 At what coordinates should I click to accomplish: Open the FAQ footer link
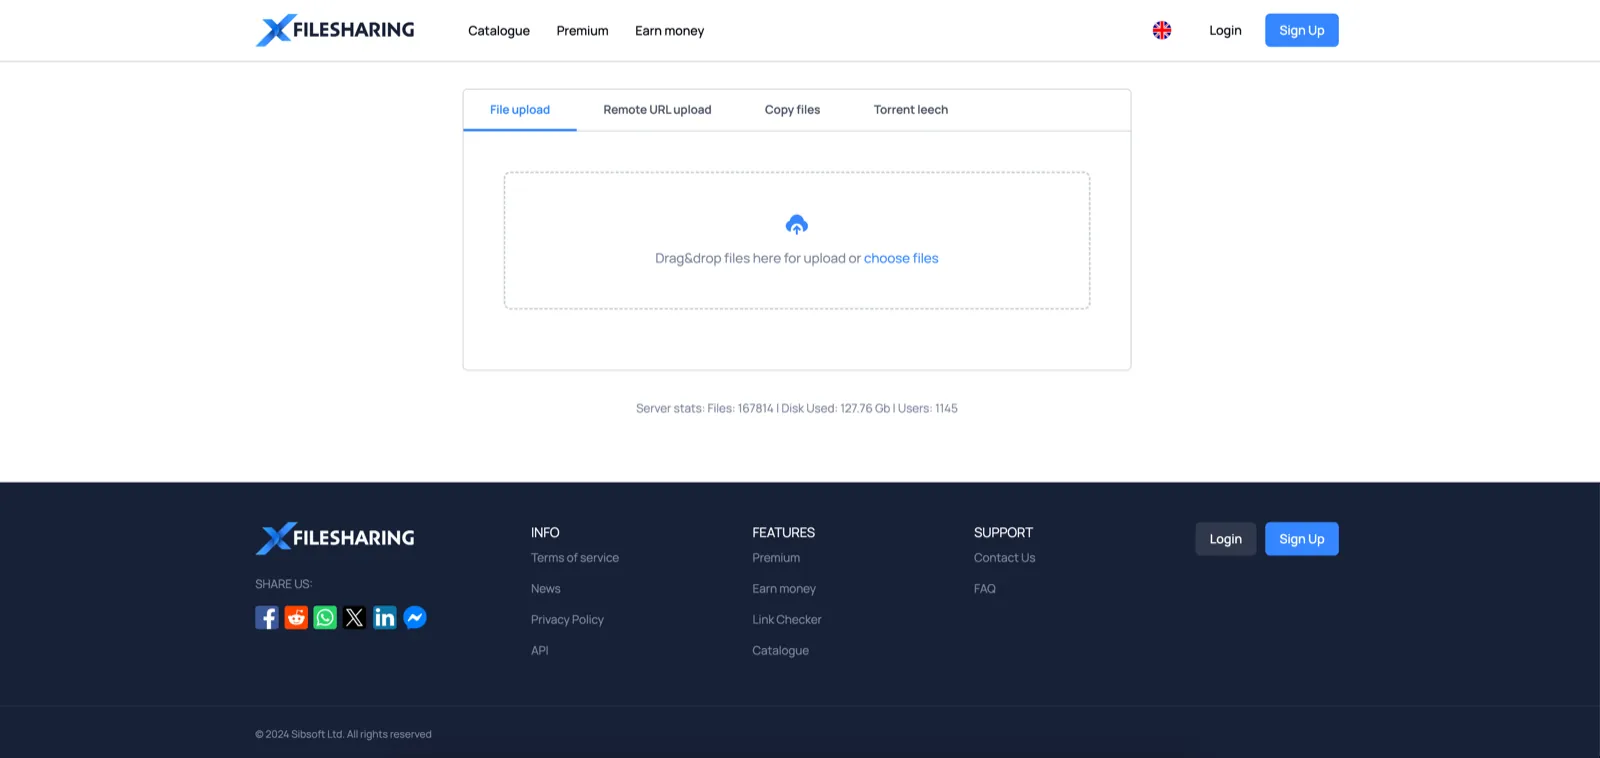[x=985, y=589]
